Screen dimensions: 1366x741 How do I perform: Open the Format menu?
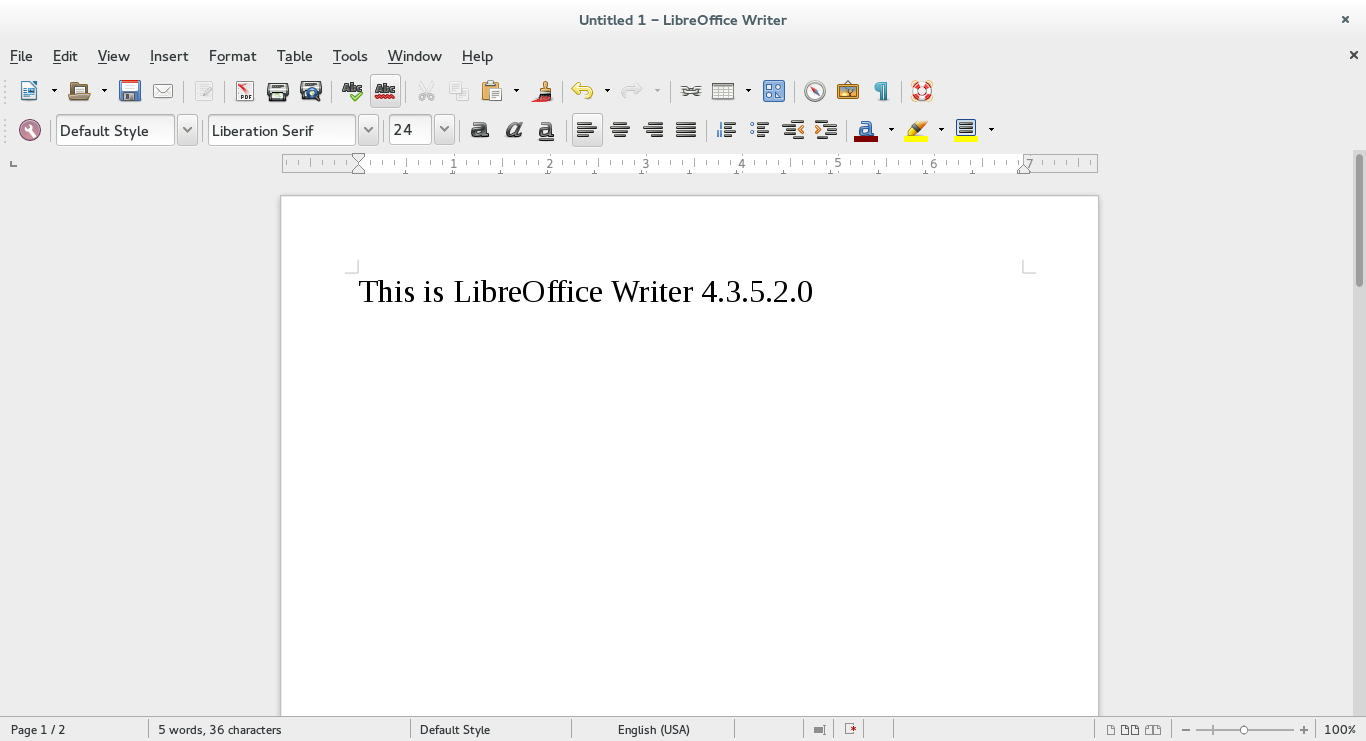(232, 56)
